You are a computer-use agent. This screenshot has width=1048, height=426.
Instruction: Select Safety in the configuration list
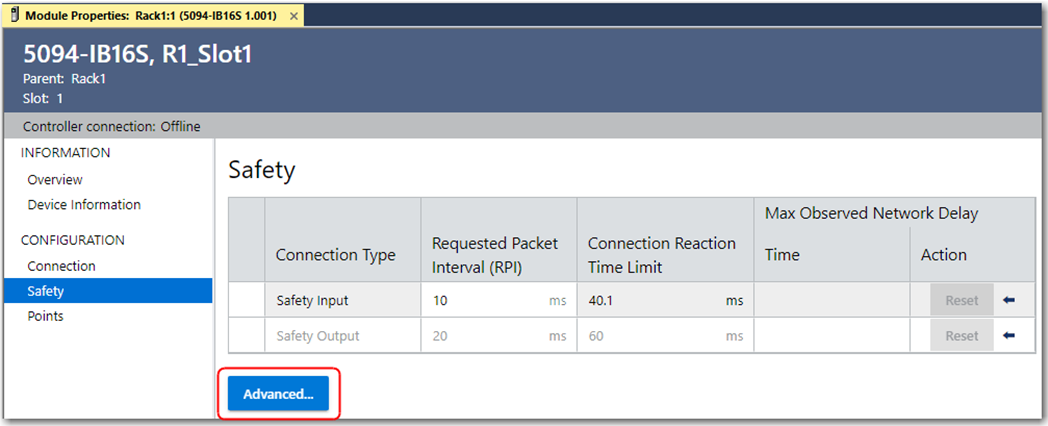pyautogui.click(x=46, y=291)
